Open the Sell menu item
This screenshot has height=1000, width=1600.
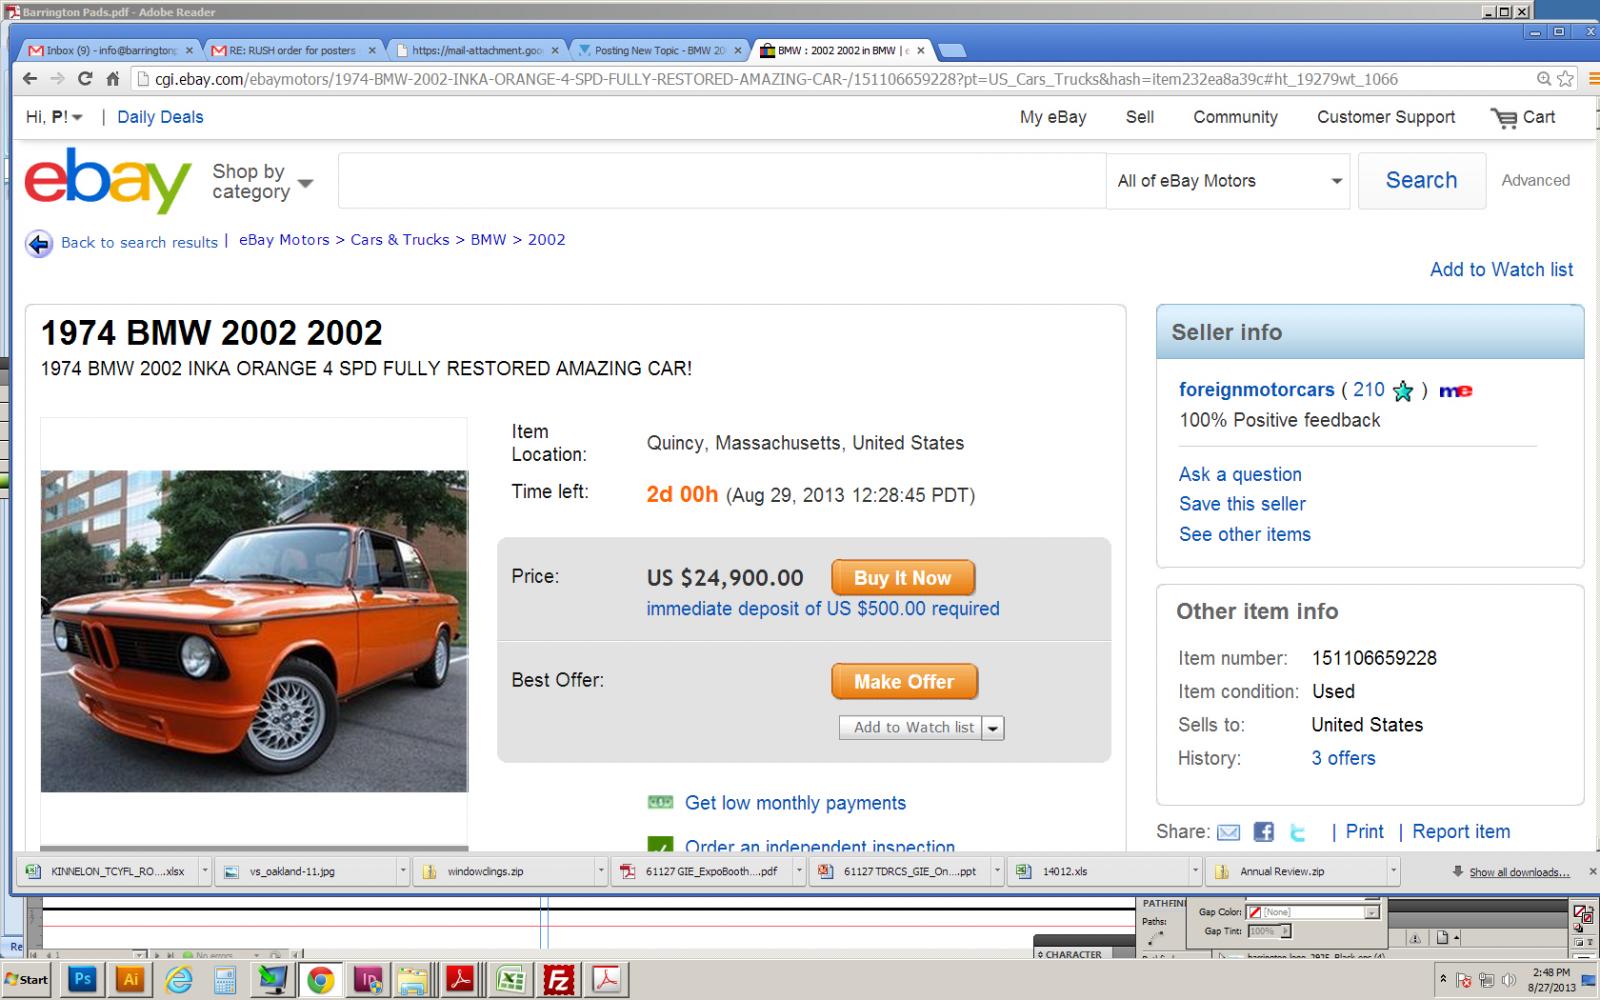point(1140,117)
